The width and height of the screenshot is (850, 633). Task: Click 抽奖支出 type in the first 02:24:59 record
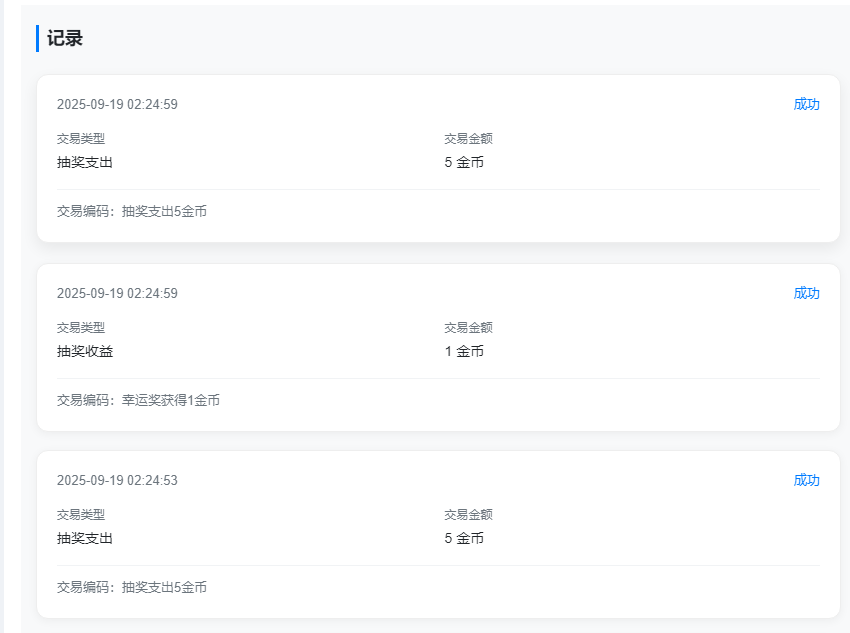pyautogui.click(x=85, y=162)
